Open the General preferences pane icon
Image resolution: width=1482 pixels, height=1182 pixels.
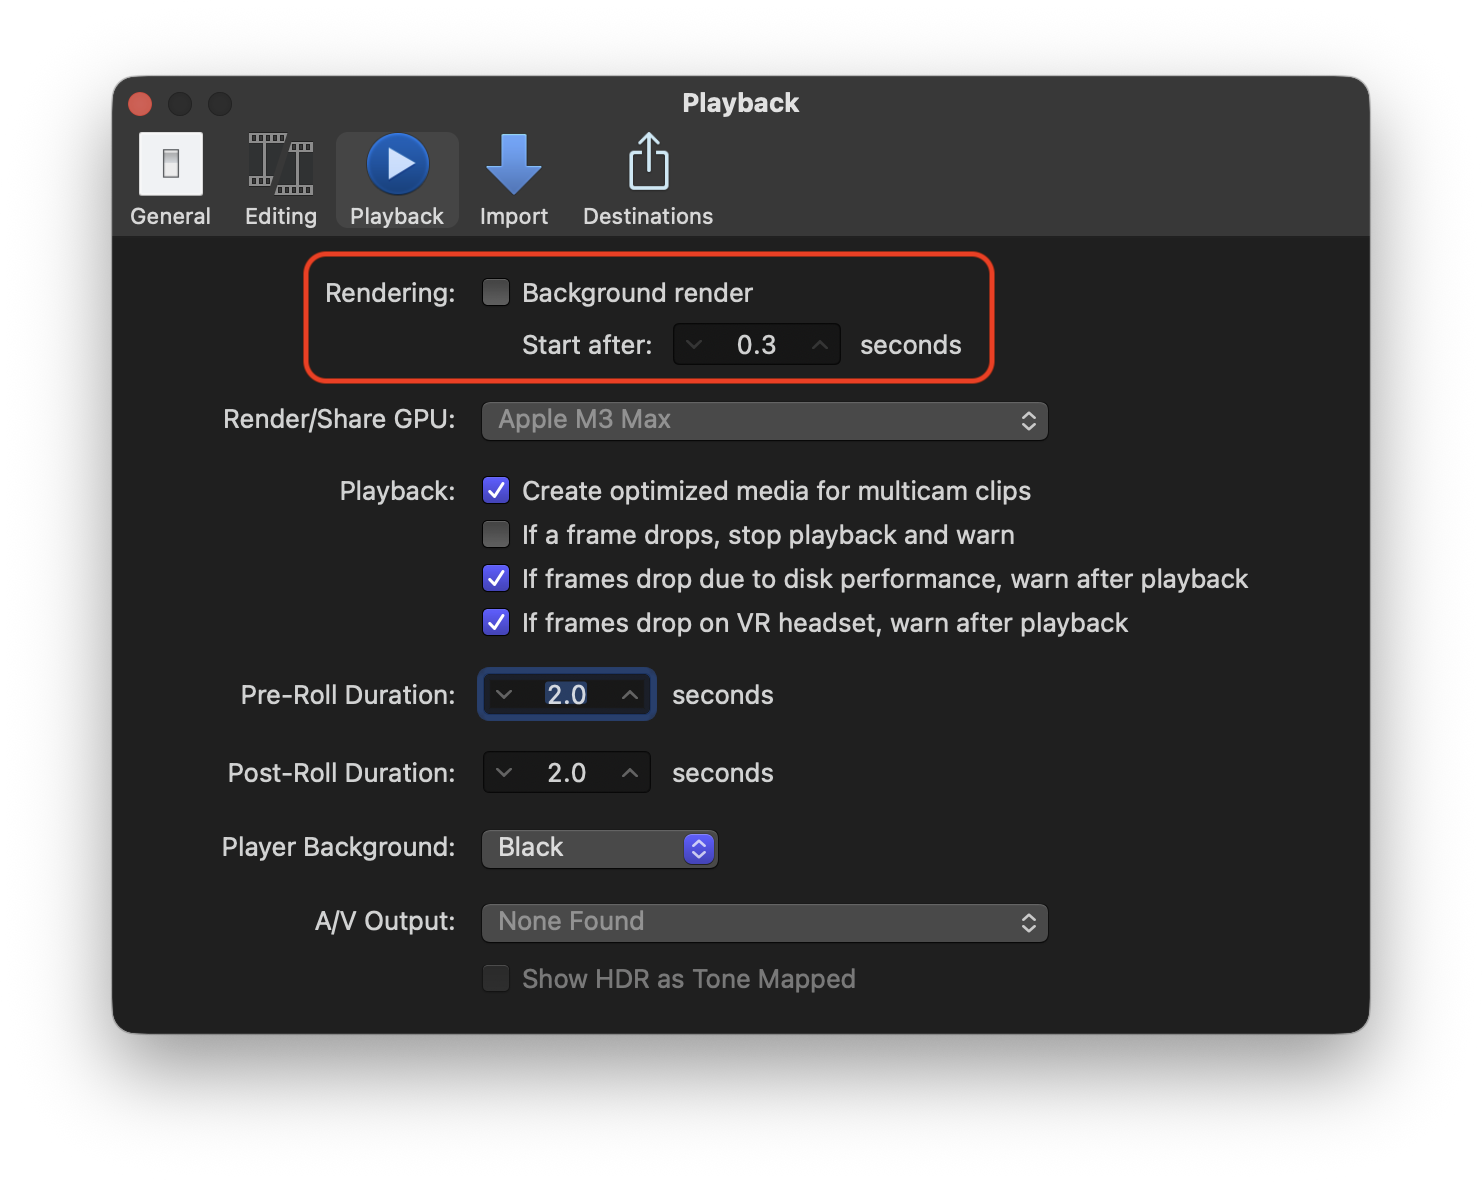pos(170,165)
